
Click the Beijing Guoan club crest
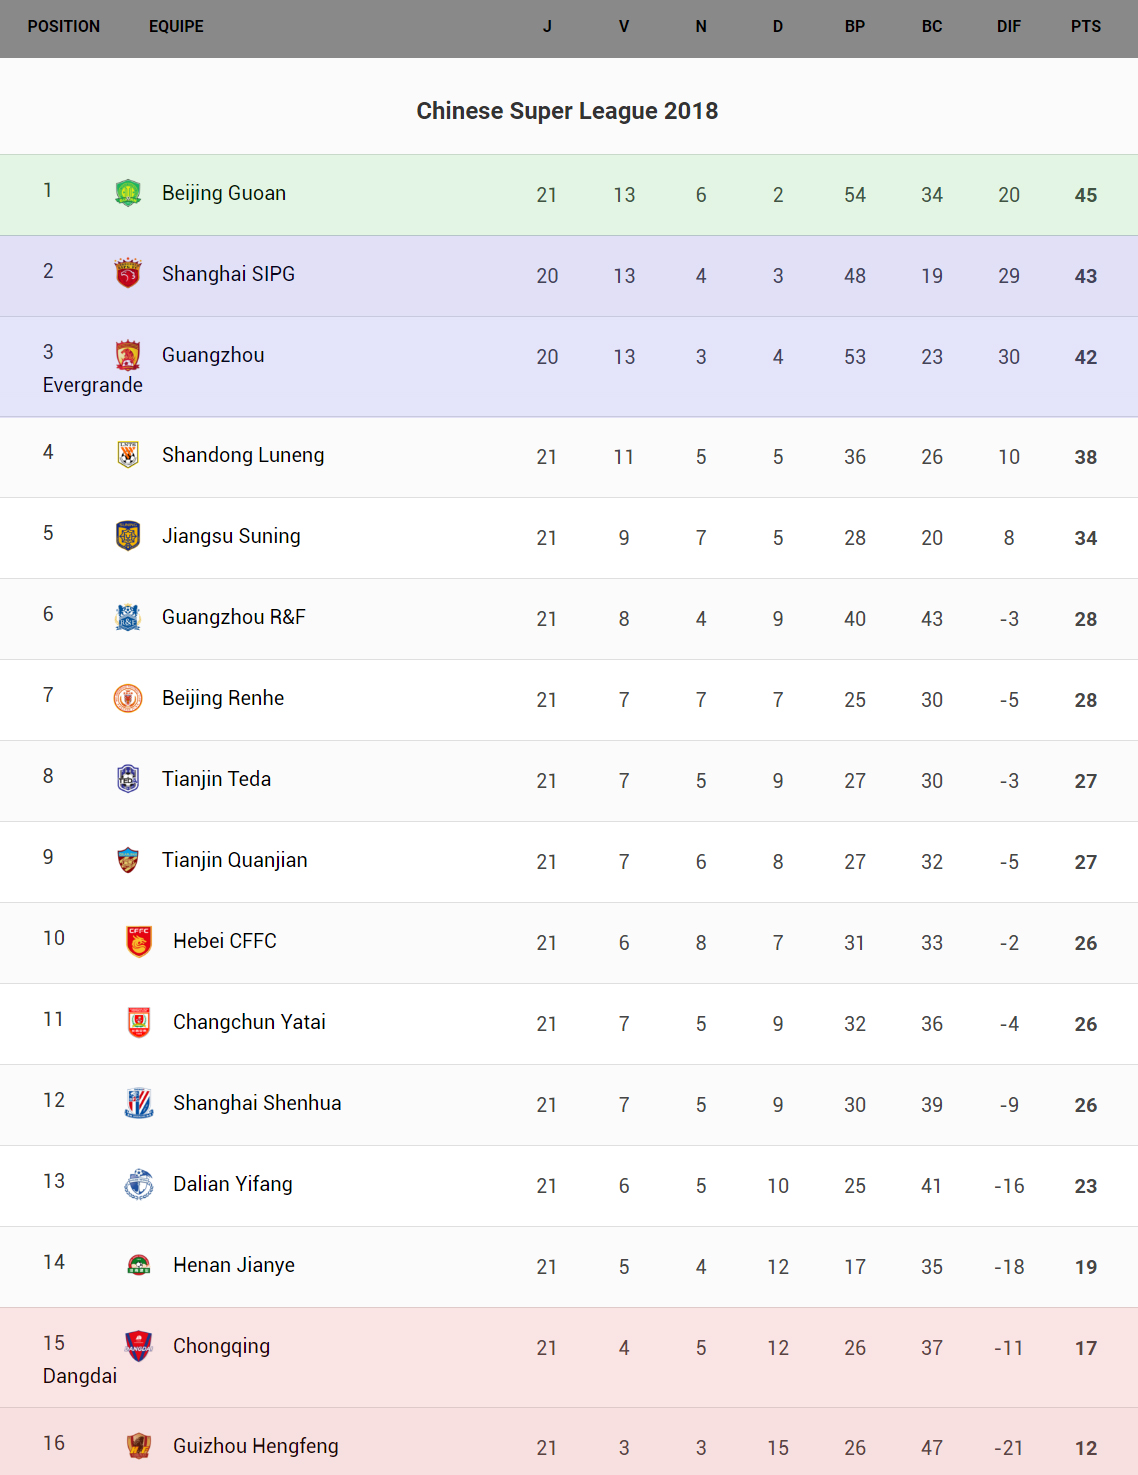(128, 192)
